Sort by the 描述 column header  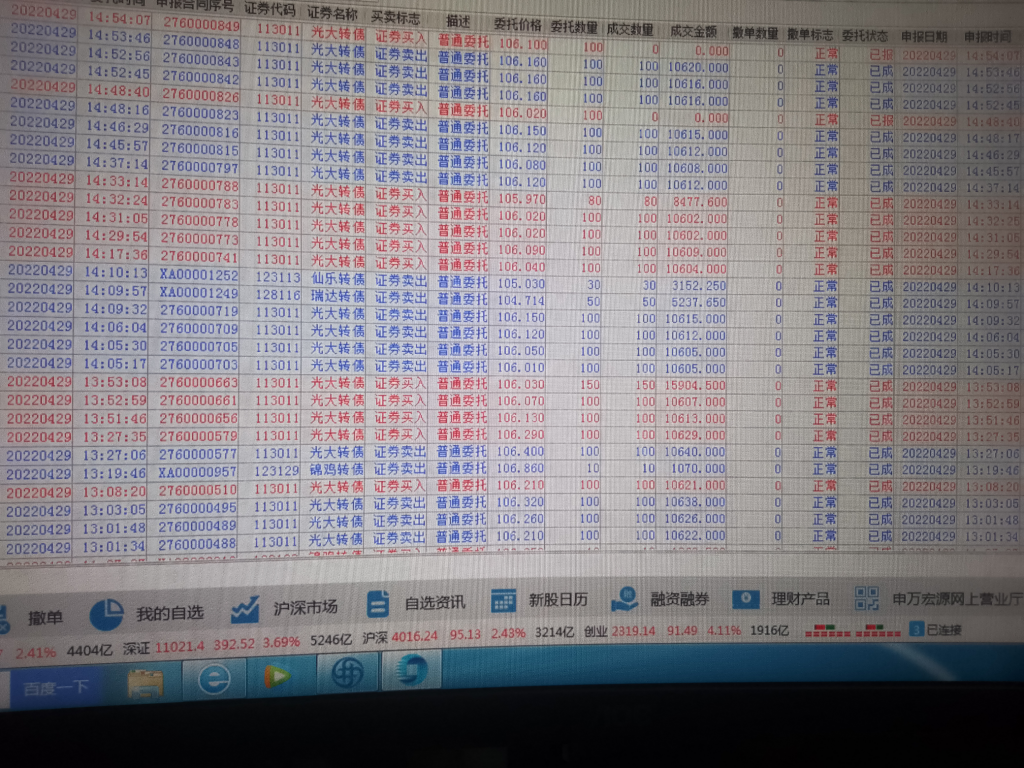point(458,21)
